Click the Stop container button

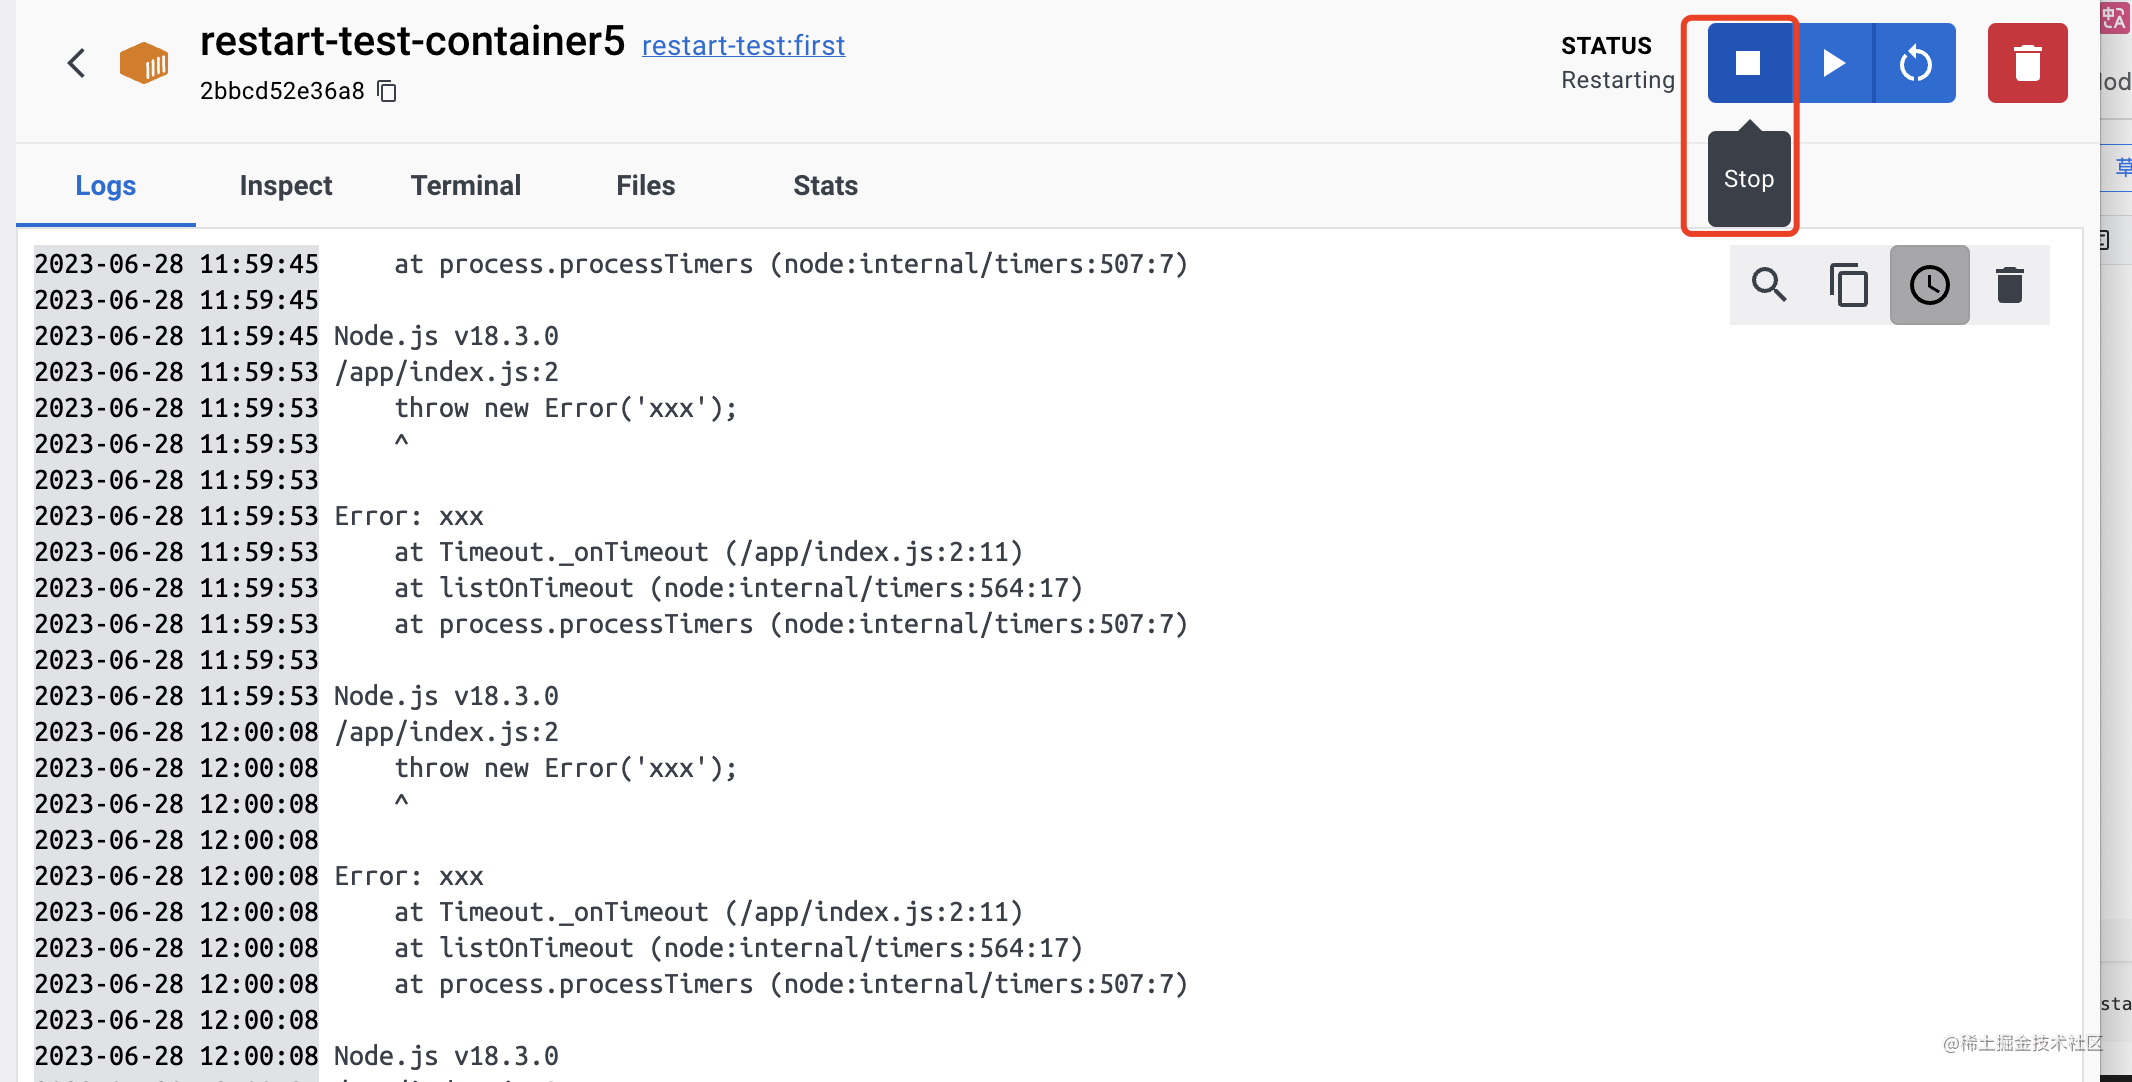click(x=1748, y=63)
